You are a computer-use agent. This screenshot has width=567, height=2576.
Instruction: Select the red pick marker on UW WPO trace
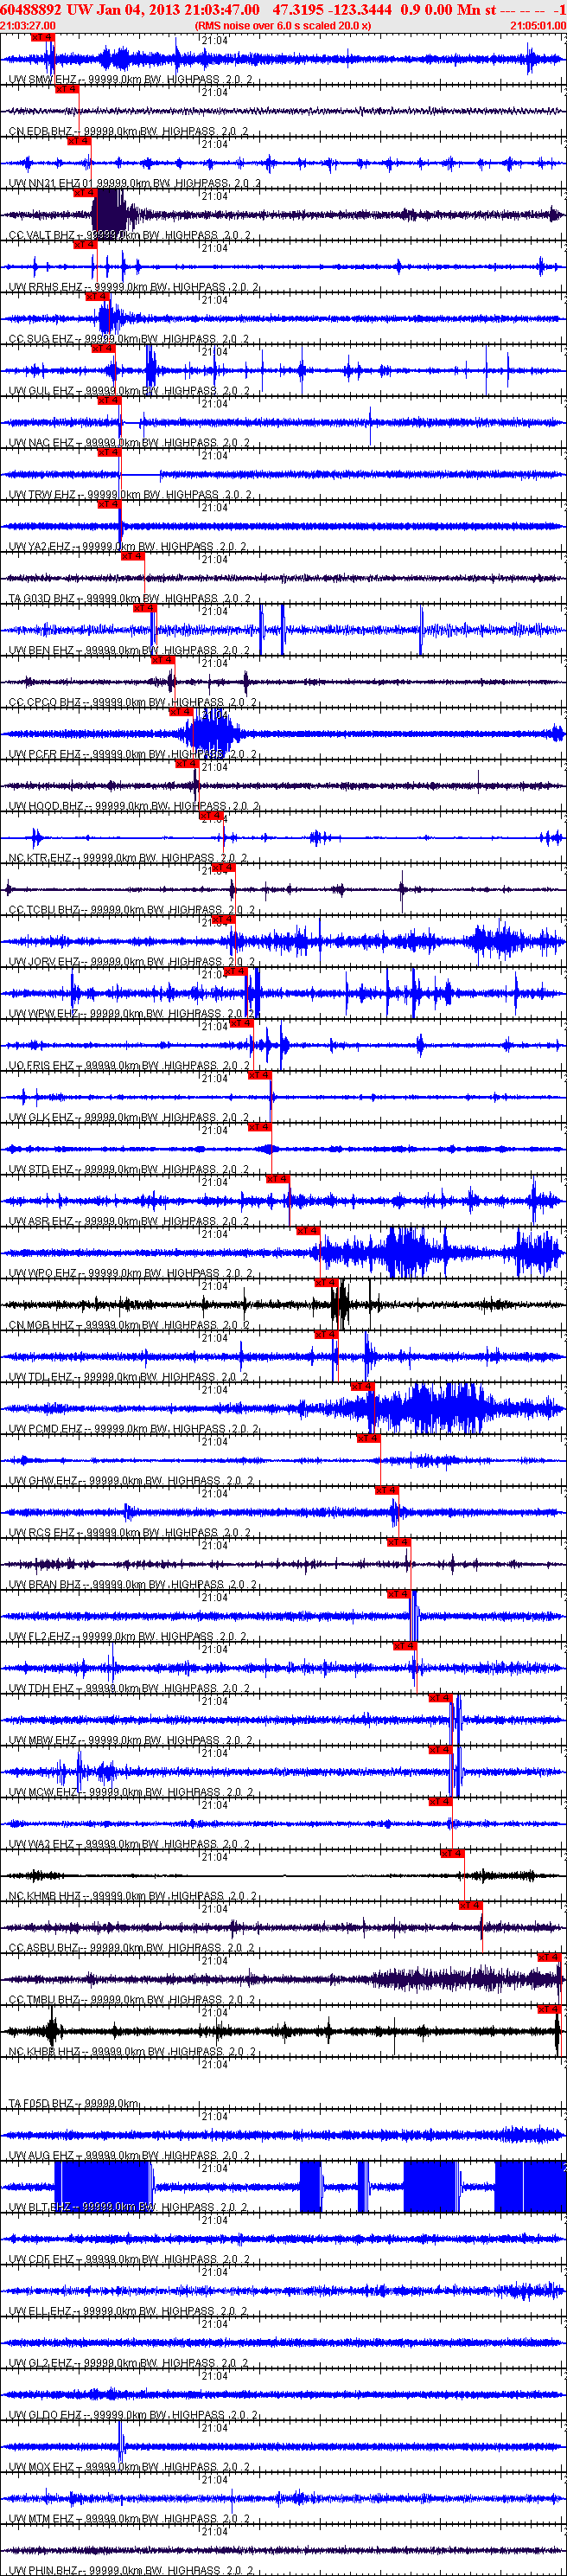(308, 1232)
